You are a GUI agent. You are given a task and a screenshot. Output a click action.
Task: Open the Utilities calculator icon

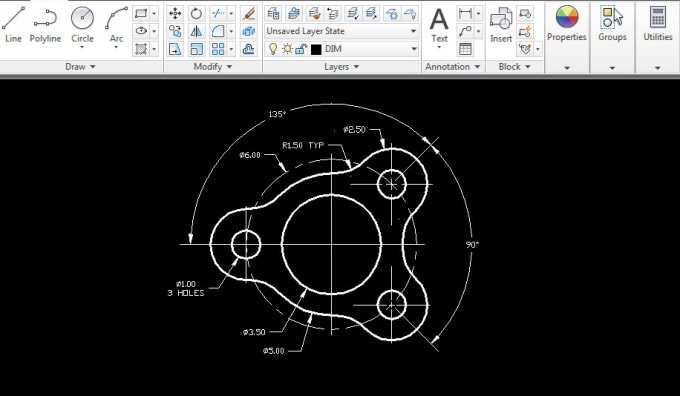658,17
